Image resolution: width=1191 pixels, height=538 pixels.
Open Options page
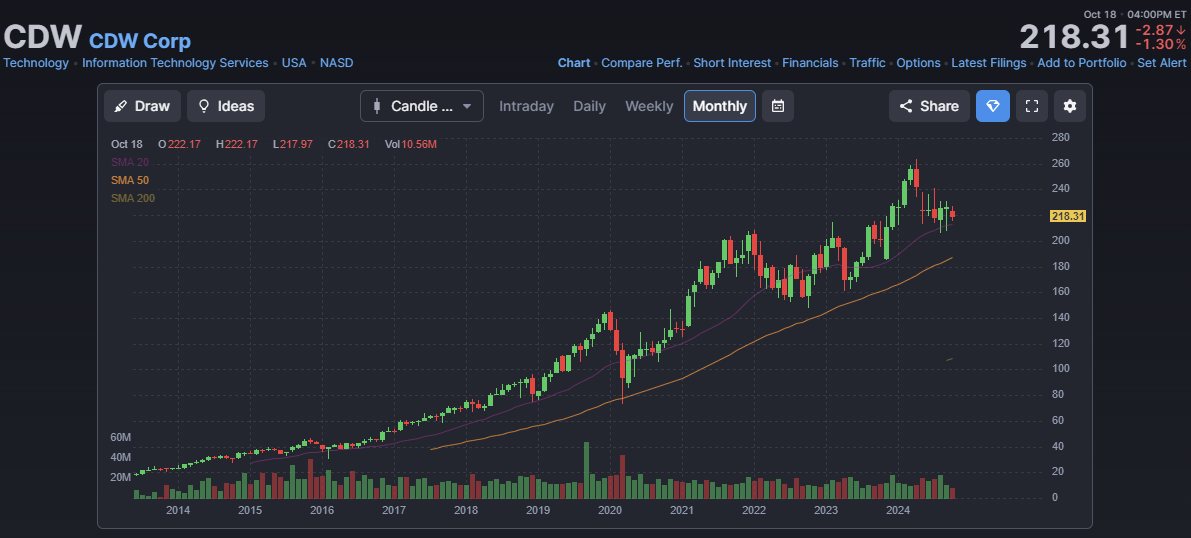point(918,63)
